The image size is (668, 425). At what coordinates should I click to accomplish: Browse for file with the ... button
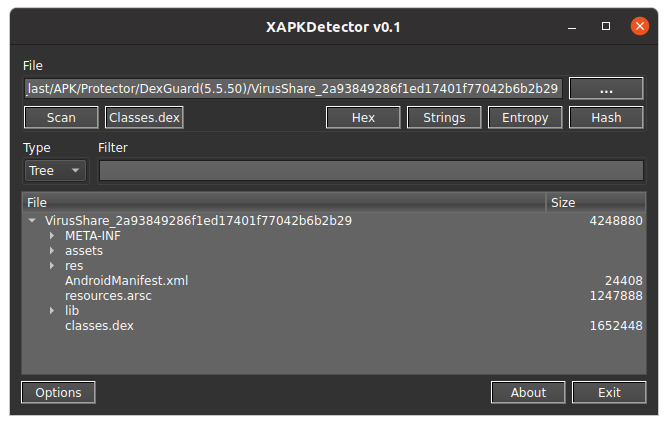(x=606, y=89)
